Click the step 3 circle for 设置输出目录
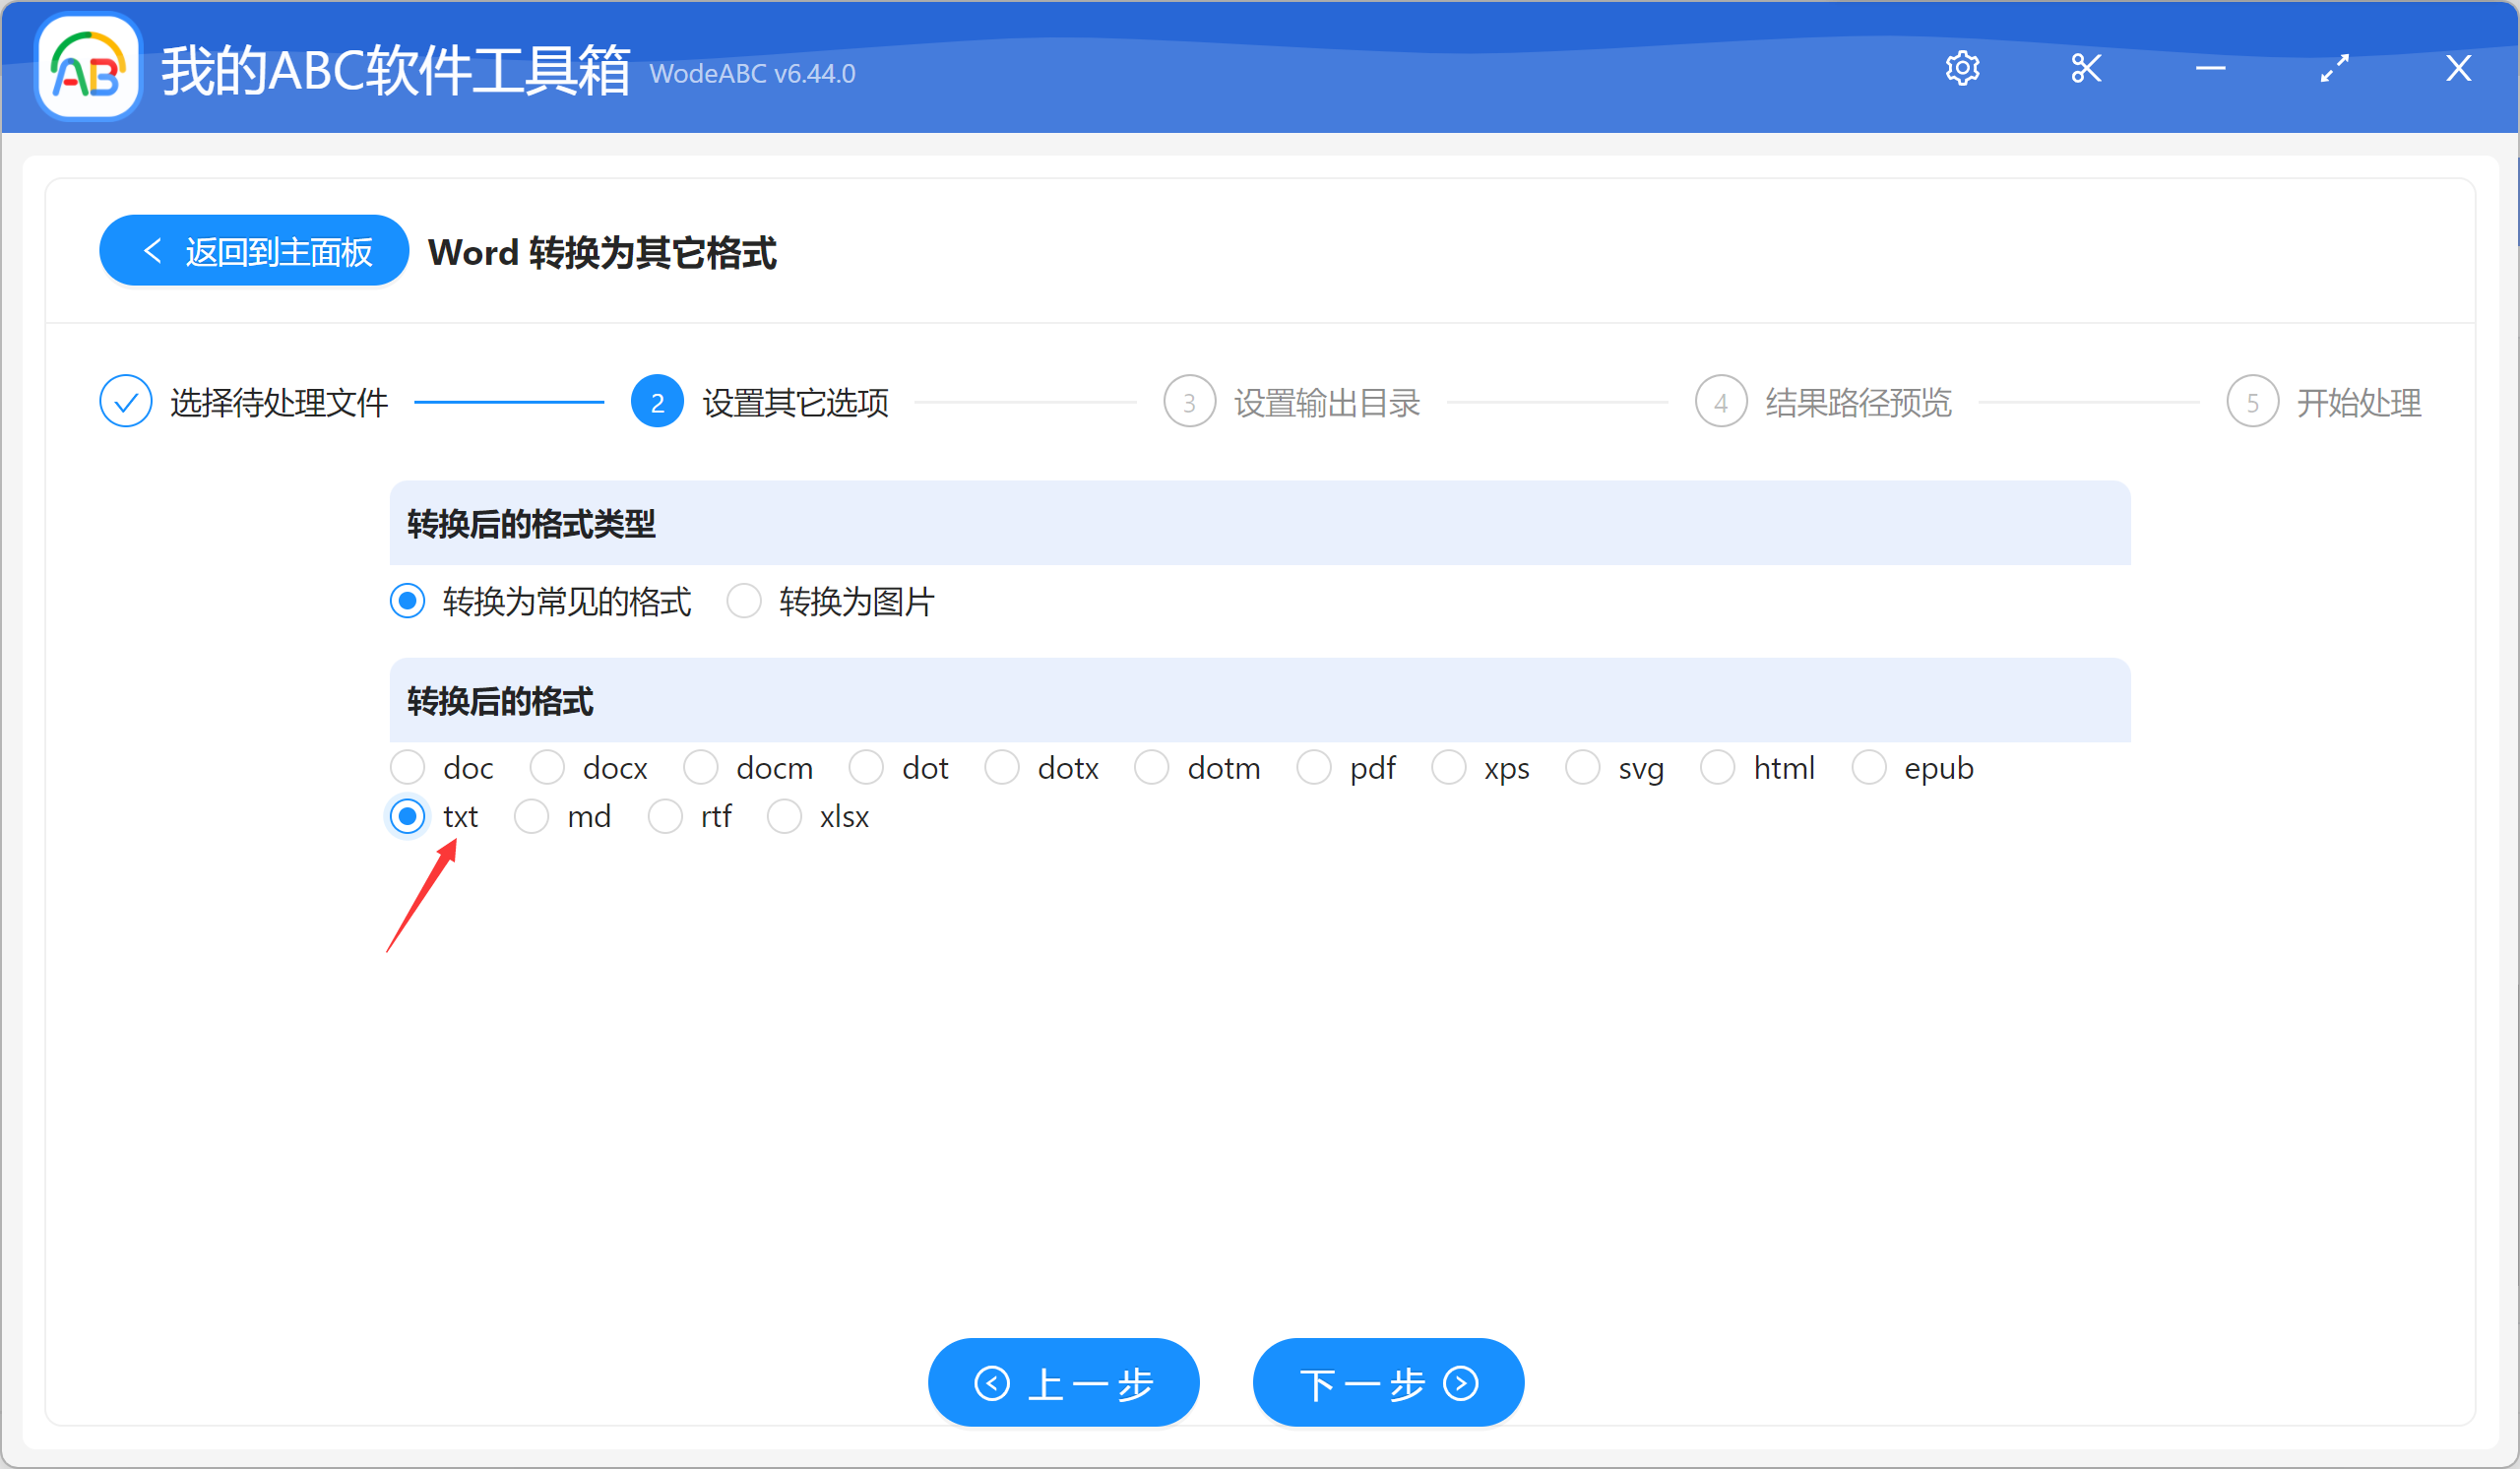The height and width of the screenshot is (1469, 2520). click(x=1189, y=400)
